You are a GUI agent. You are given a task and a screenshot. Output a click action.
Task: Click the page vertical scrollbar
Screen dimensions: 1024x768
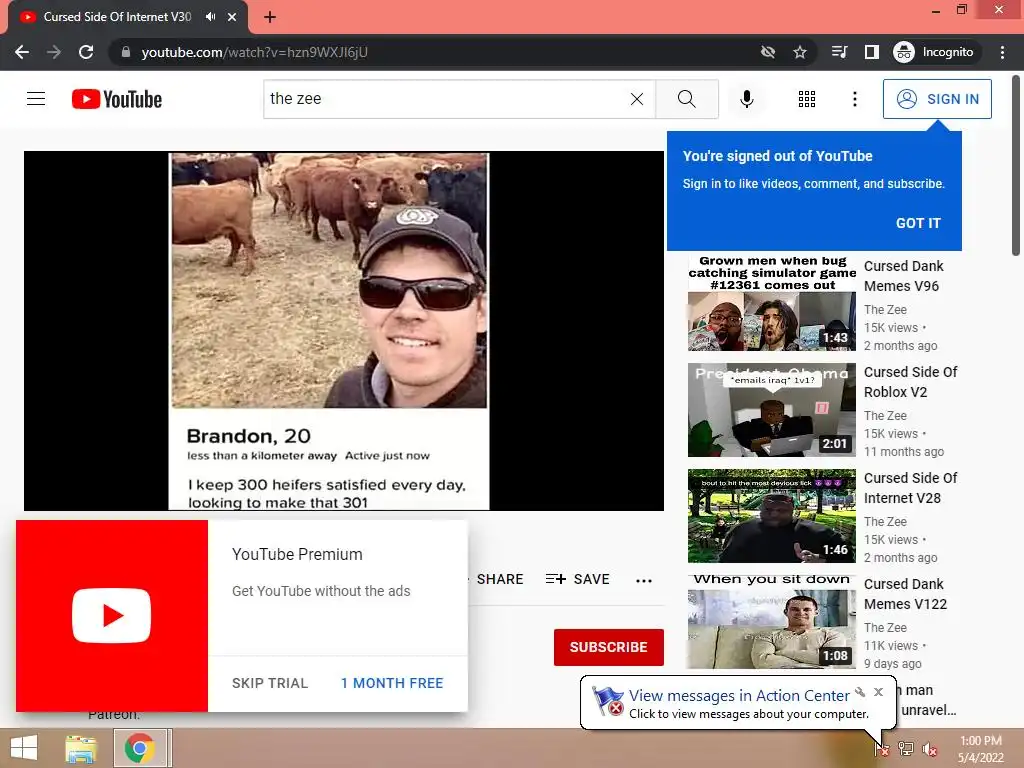point(1016,166)
